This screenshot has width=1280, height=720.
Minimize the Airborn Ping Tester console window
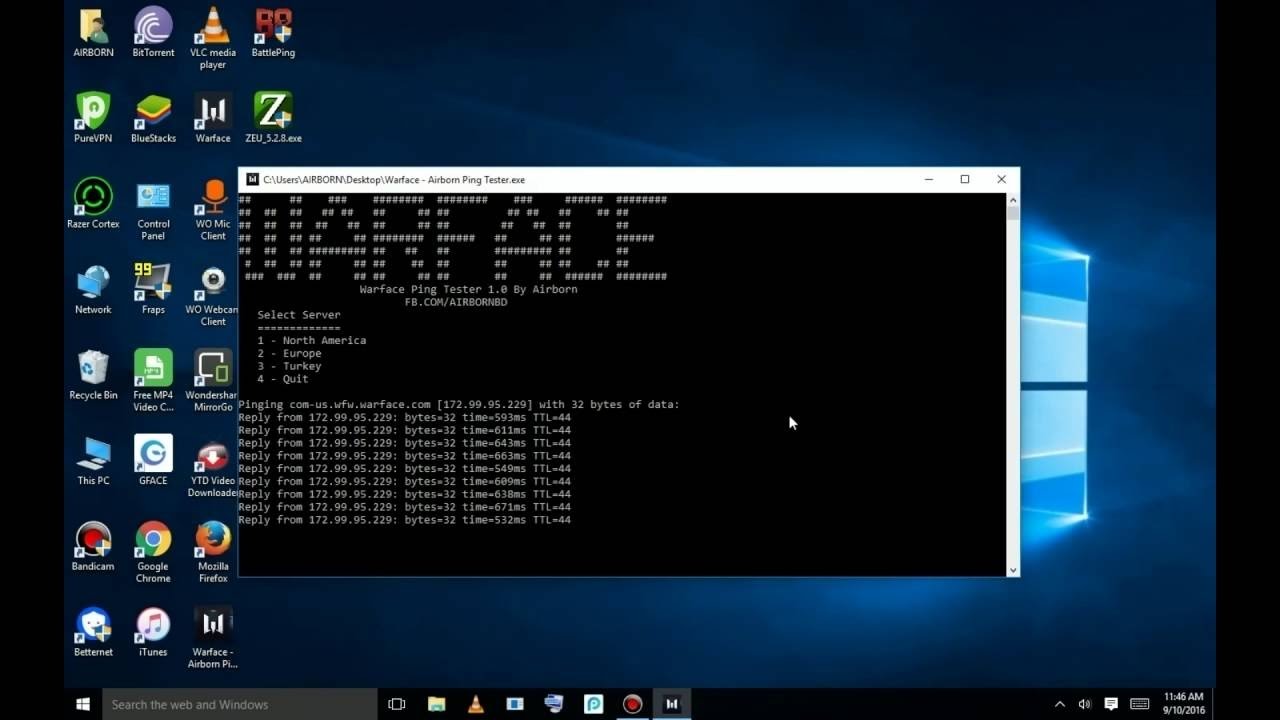tap(928, 180)
